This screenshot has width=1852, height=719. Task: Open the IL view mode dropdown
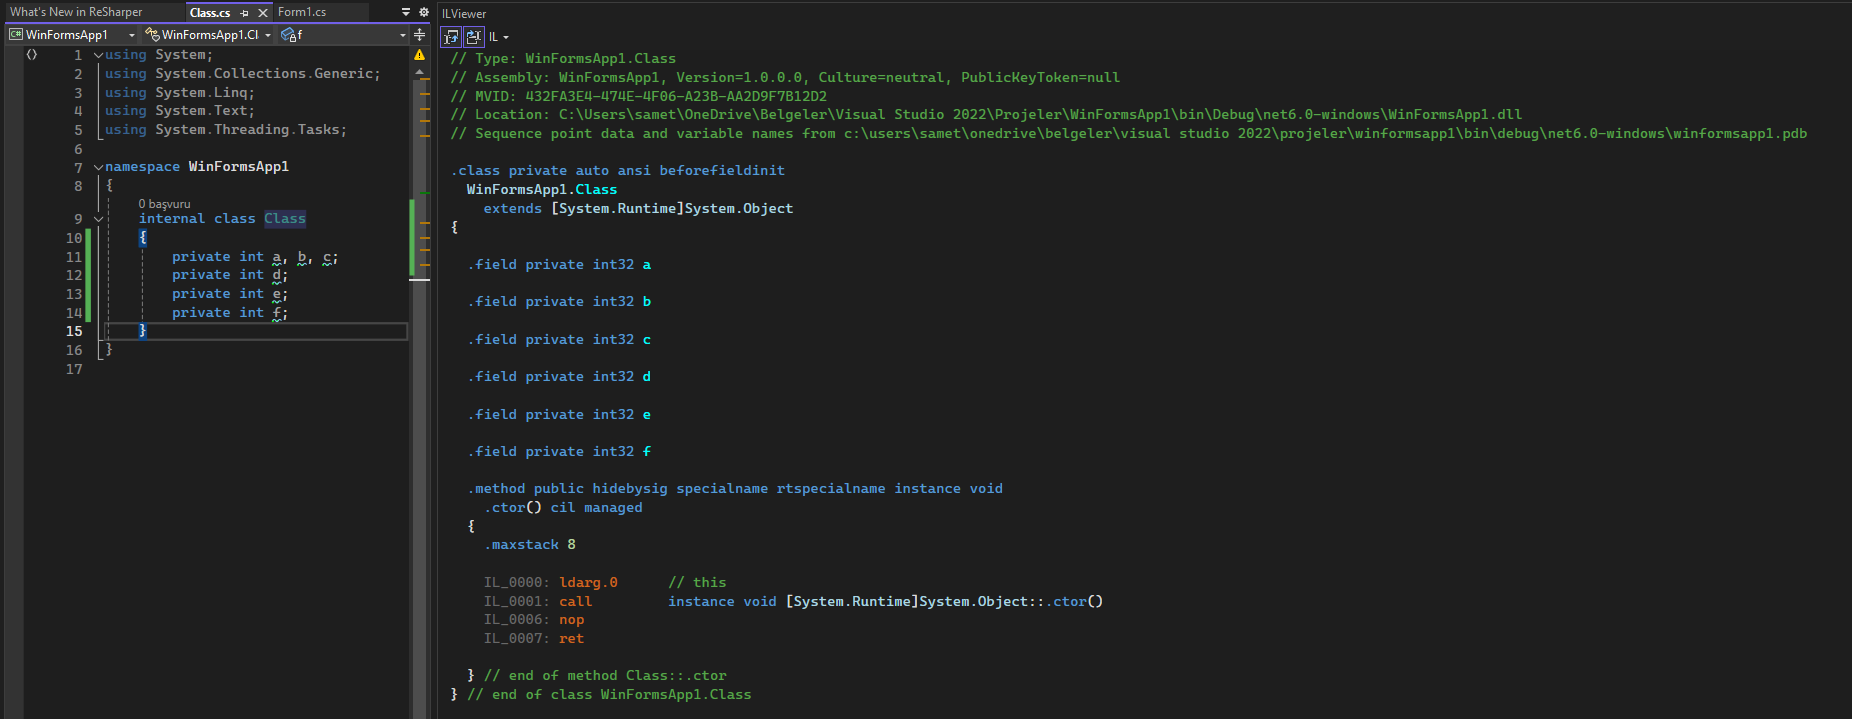(499, 37)
